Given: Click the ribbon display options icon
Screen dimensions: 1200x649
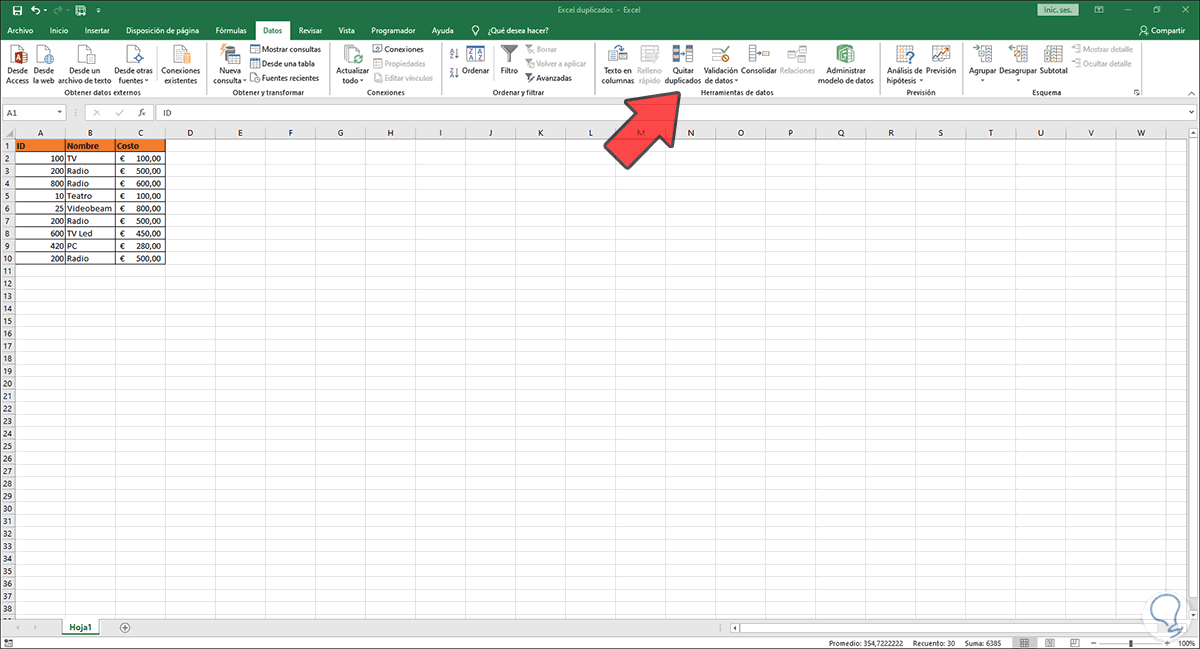Looking at the screenshot, I should pos(1099,9).
